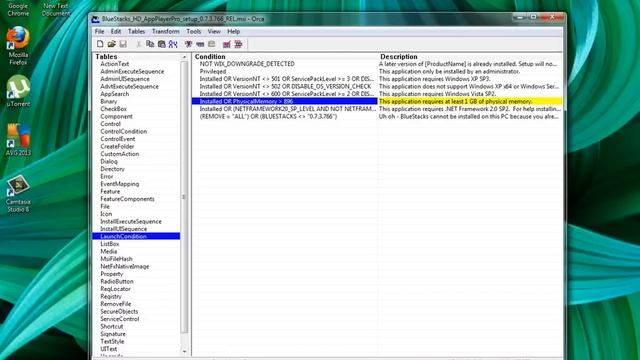This screenshot has height=360, width=640.
Task: Select the Windows XP SP3 description cell
Action: 470,79
